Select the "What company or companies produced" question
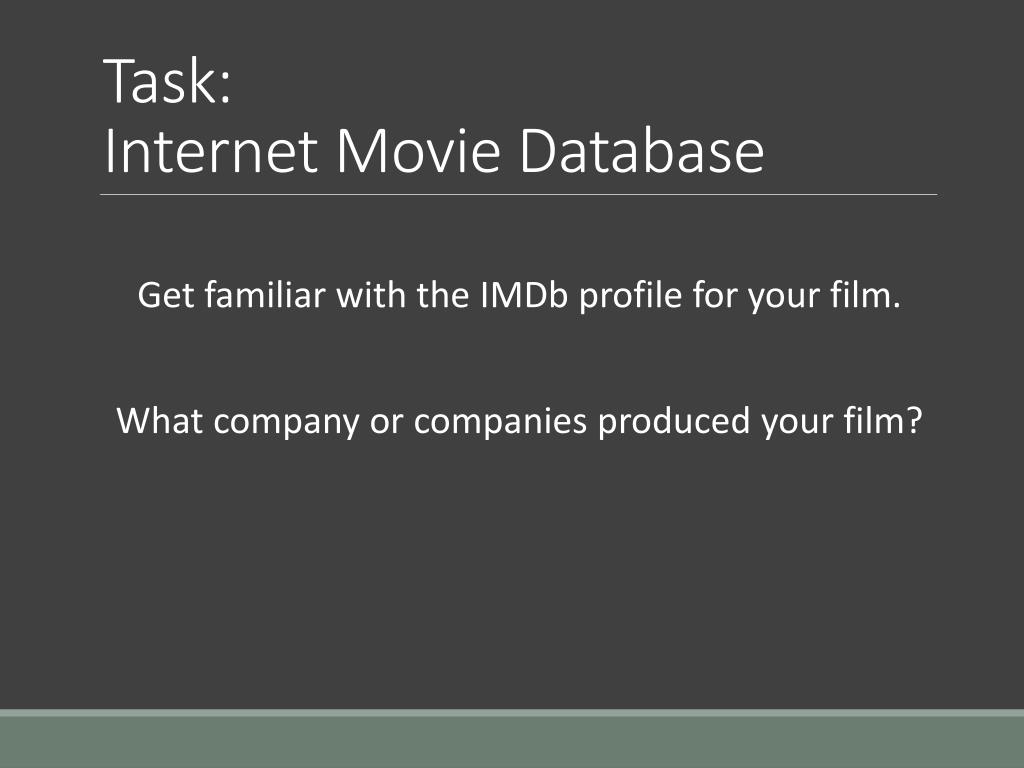This screenshot has height=768, width=1024. click(x=518, y=421)
